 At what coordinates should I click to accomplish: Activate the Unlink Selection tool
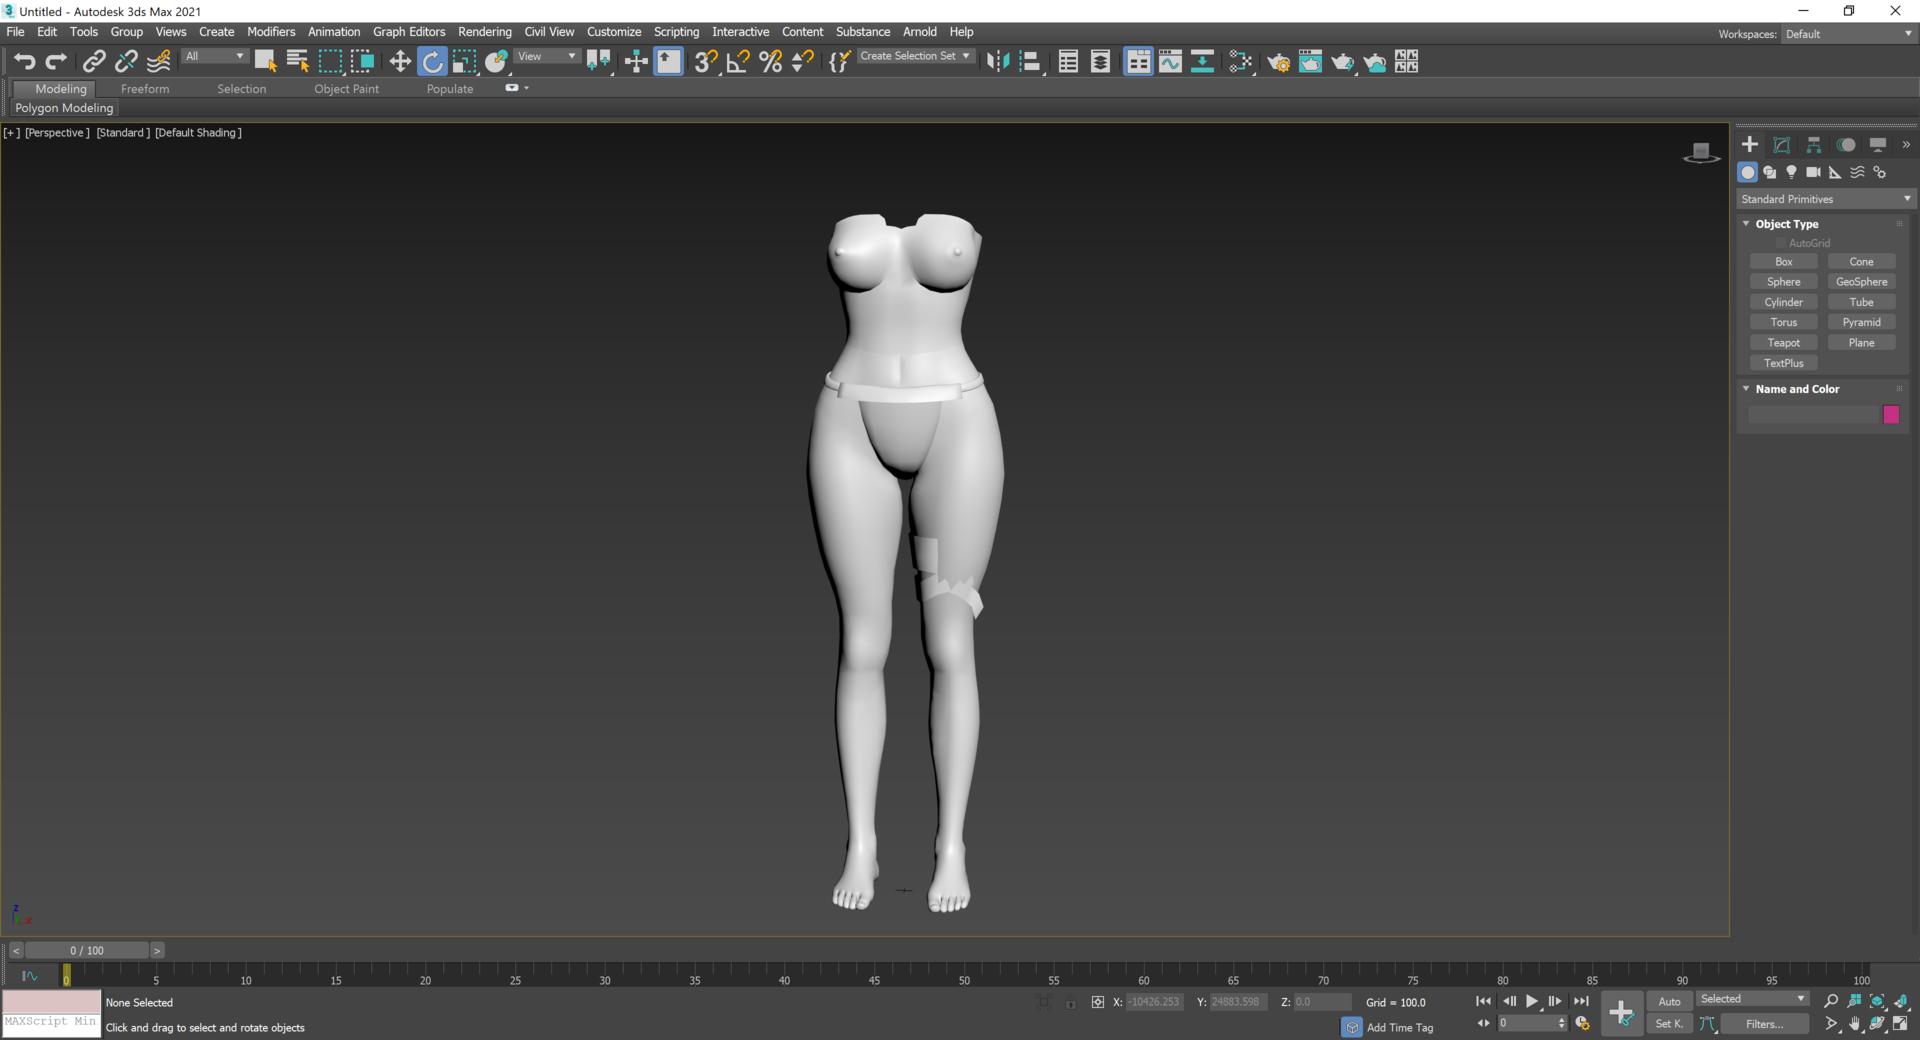[126, 62]
